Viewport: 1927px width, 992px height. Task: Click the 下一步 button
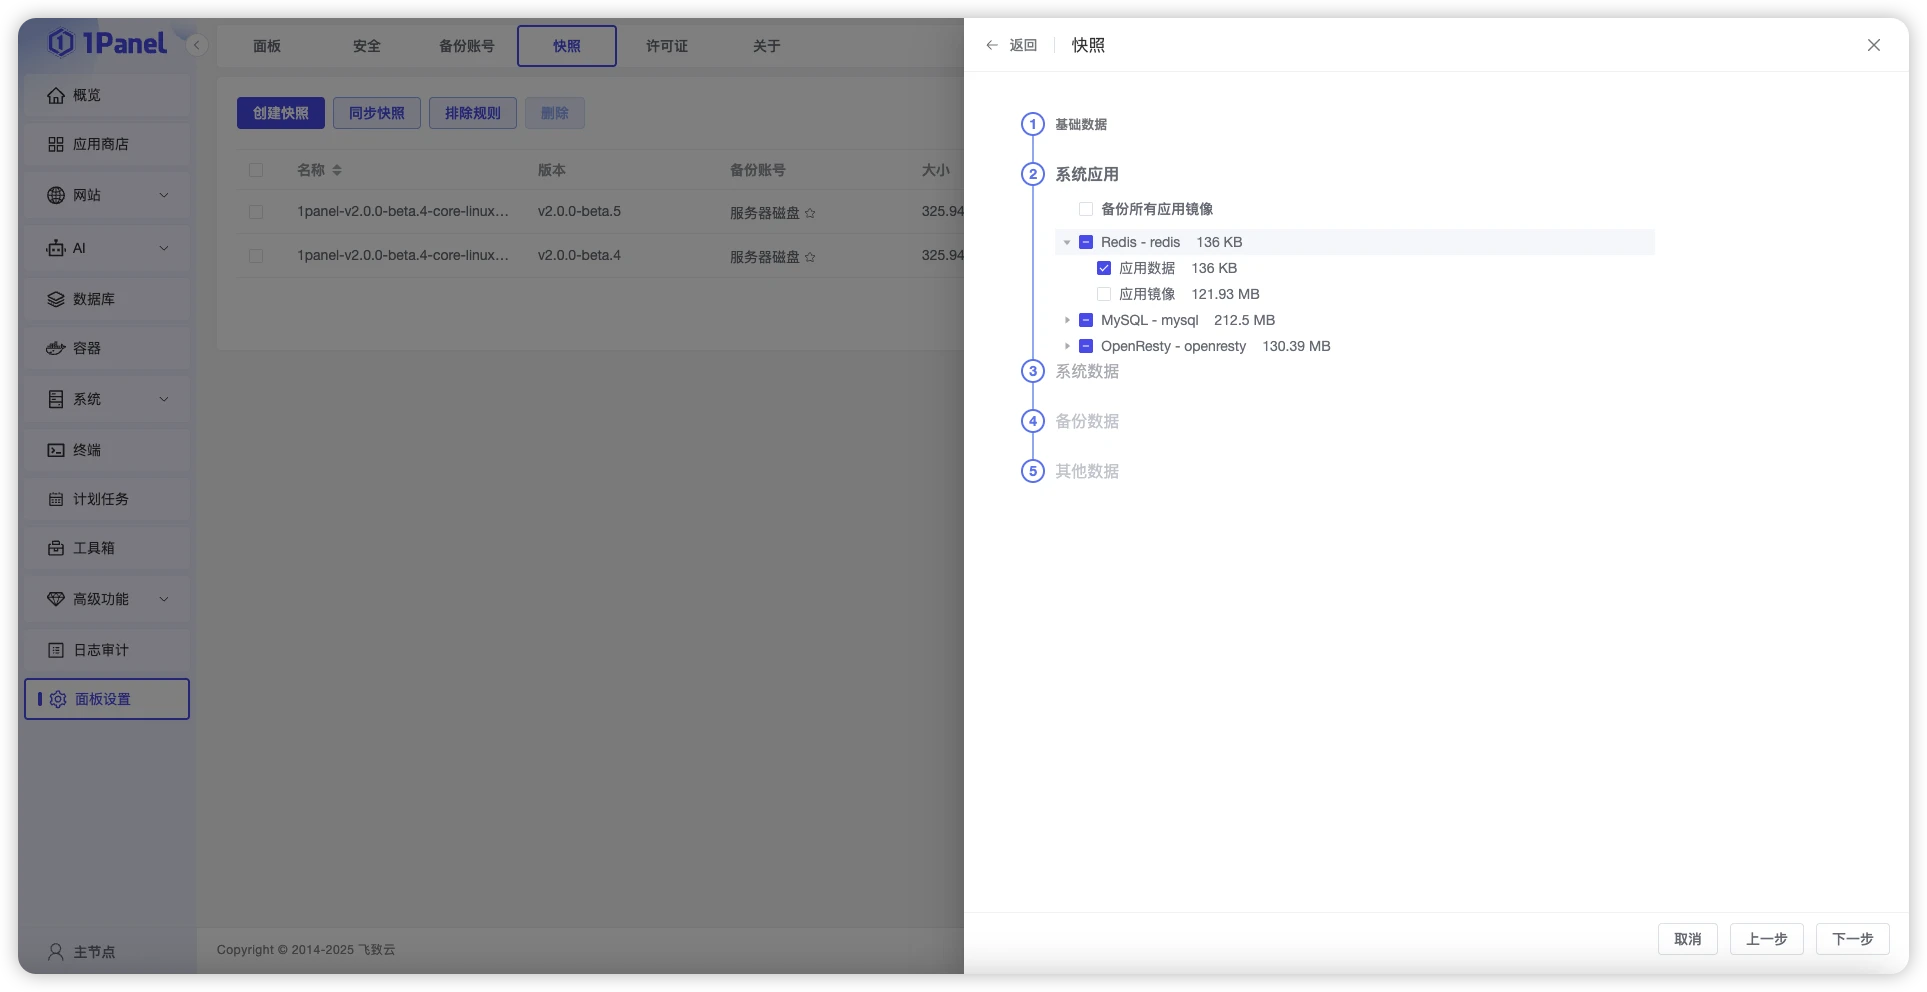[x=1852, y=938]
